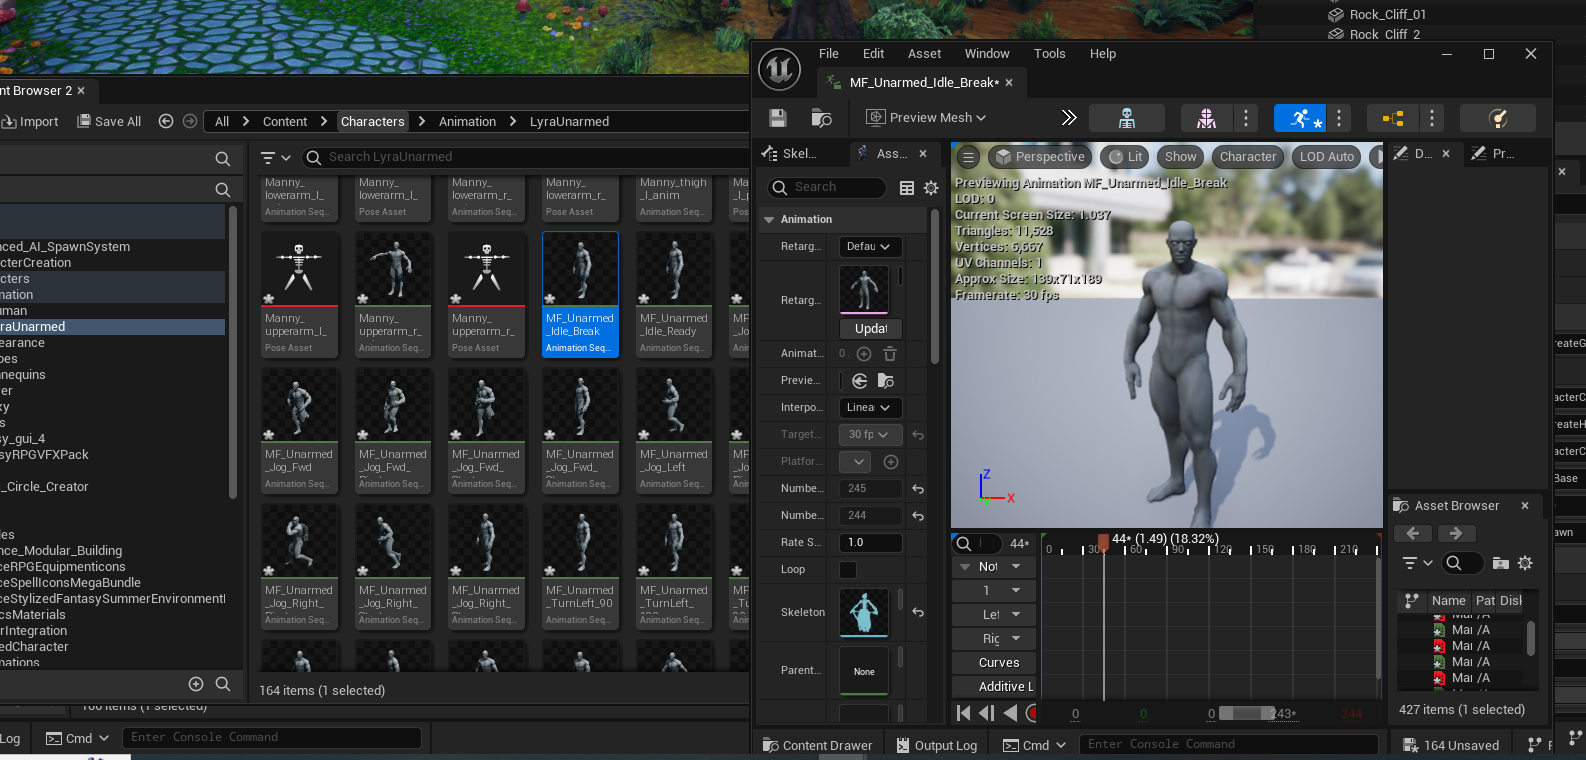Start recording with the red record button
The width and height of the screenshot is (1586, 760).
point(1032,713)
